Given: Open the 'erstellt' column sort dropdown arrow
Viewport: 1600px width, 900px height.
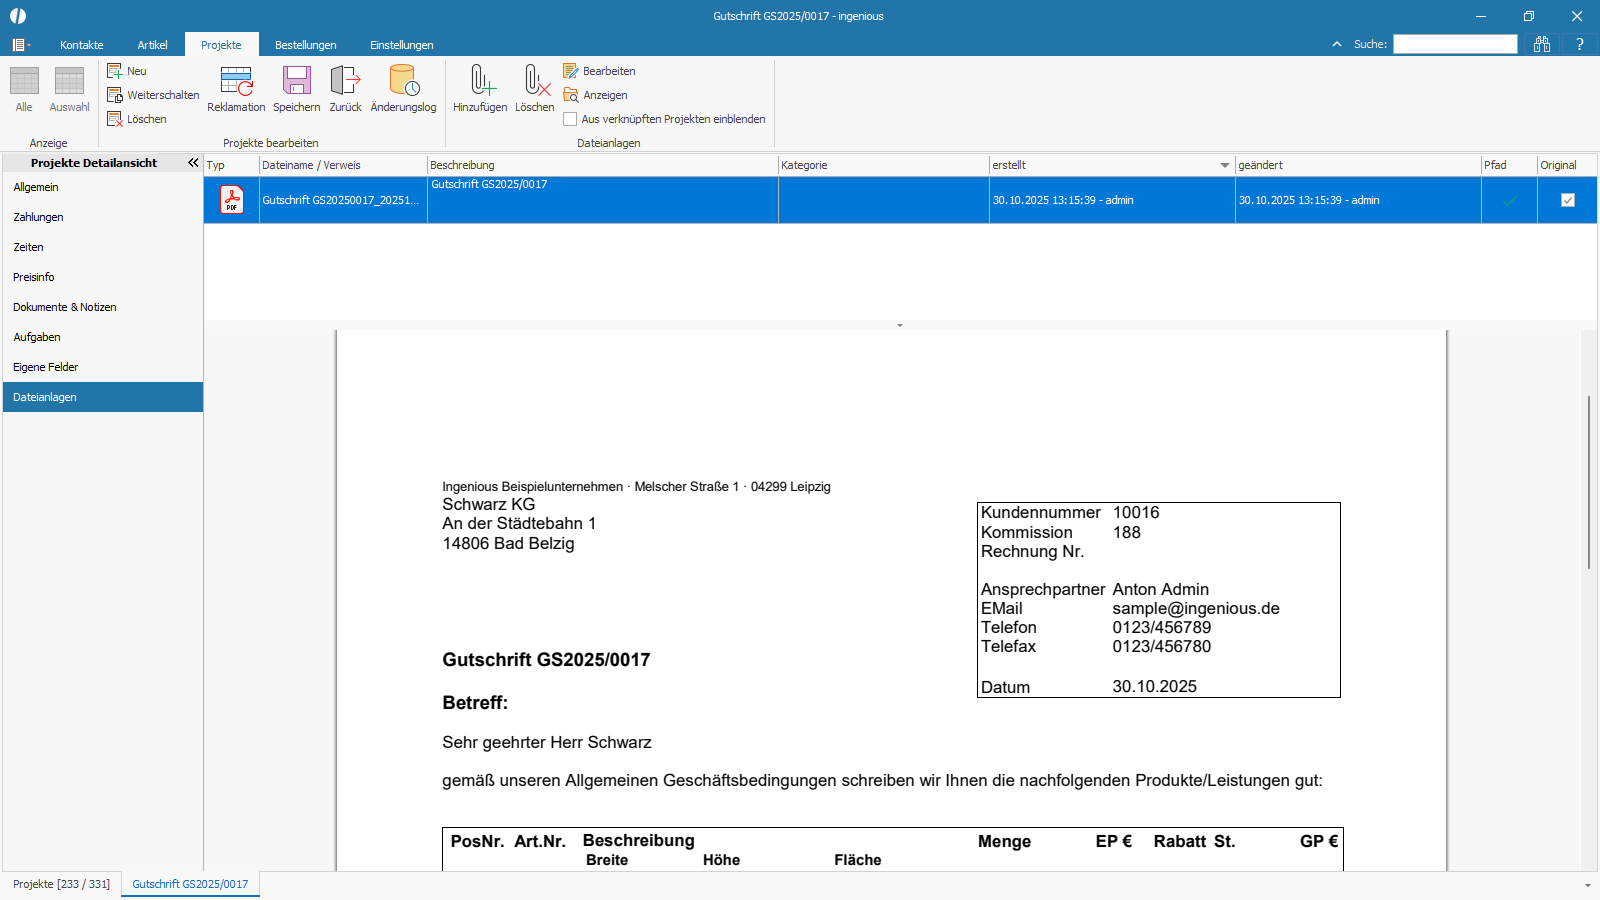Looking at the screenshot, I should click(x=1224, y=166).
